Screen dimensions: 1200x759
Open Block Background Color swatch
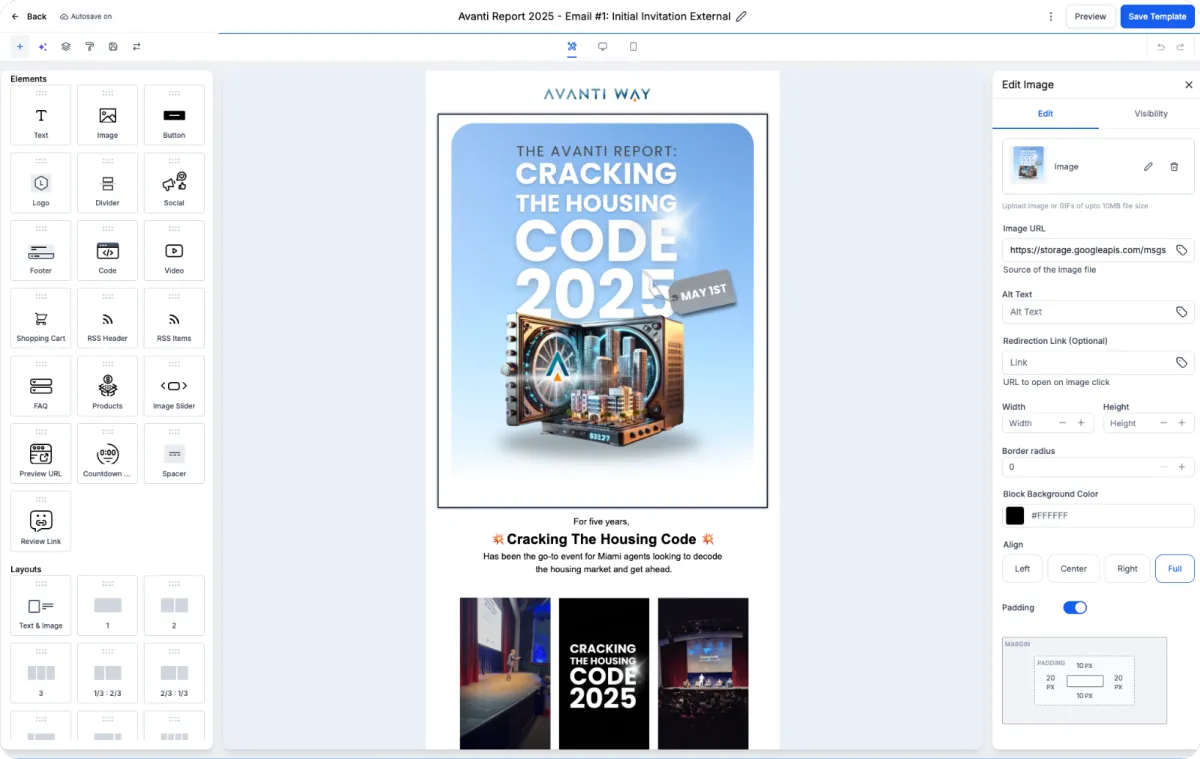(x=1015, y=516)
